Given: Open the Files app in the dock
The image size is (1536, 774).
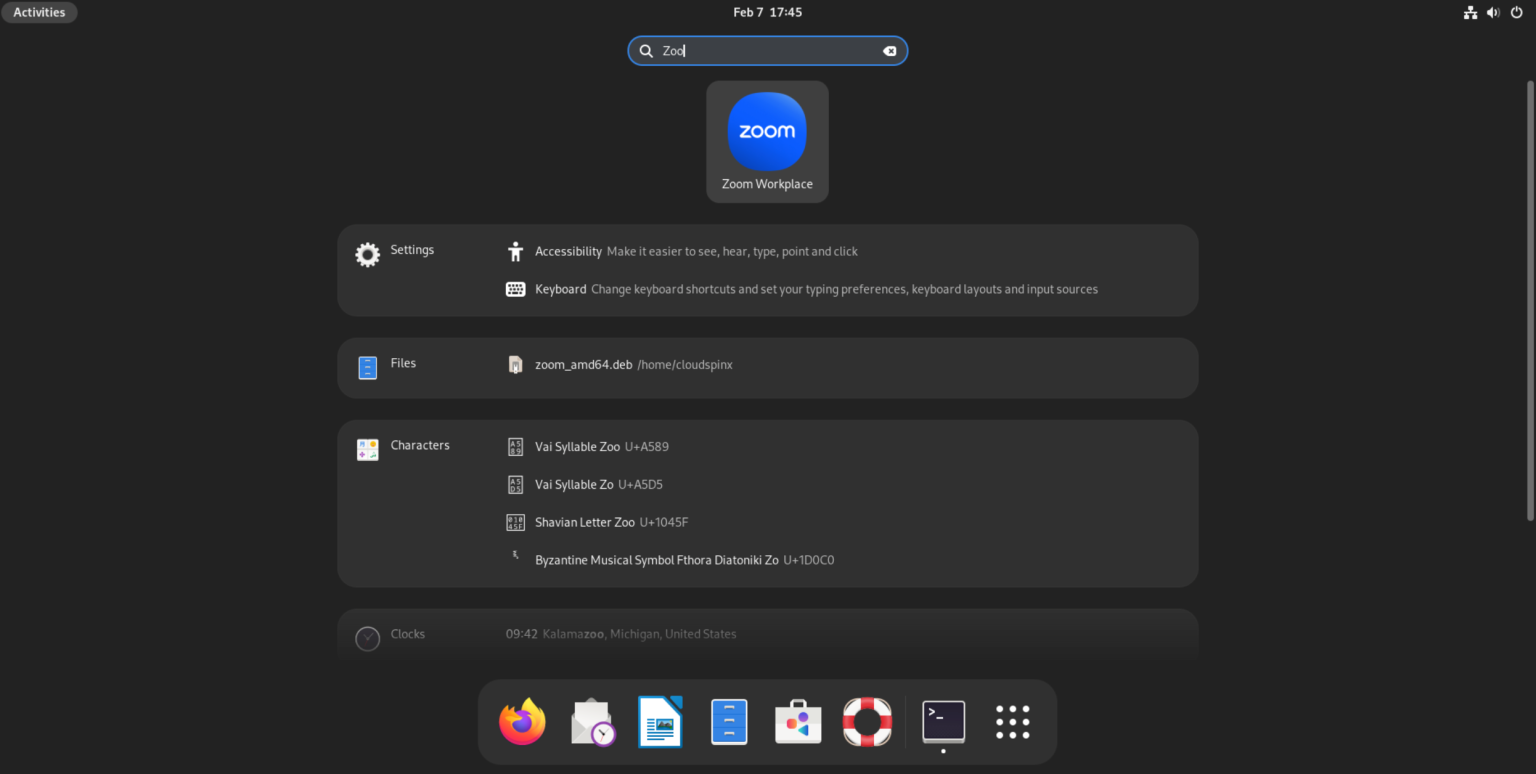Looking at the screenshot, I should point(729,721).
